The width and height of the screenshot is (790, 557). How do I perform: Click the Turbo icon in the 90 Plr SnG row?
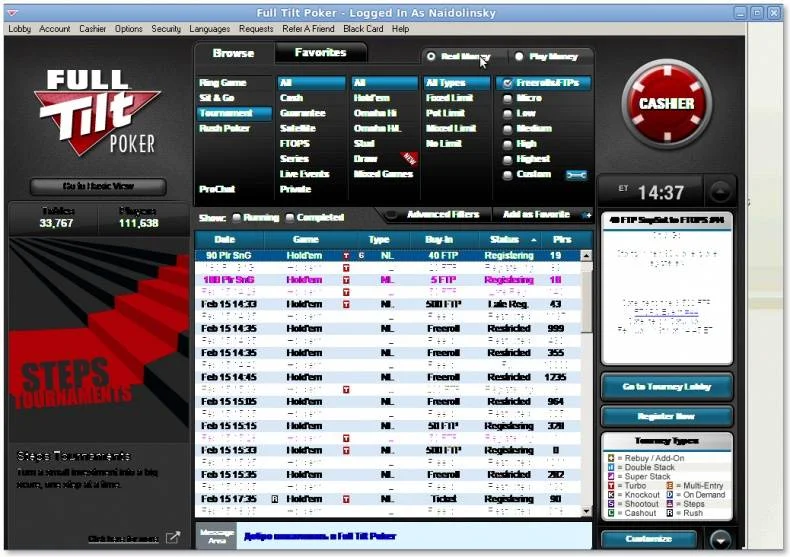pyautogui.click(x=346, y=256)
